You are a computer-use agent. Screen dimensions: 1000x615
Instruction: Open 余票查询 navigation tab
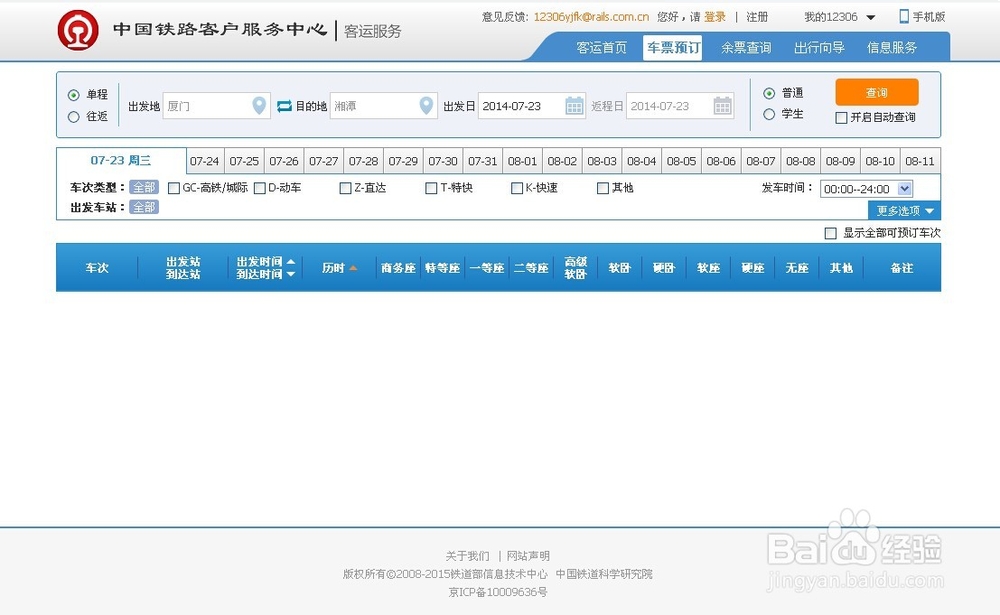tap(746, 48)
